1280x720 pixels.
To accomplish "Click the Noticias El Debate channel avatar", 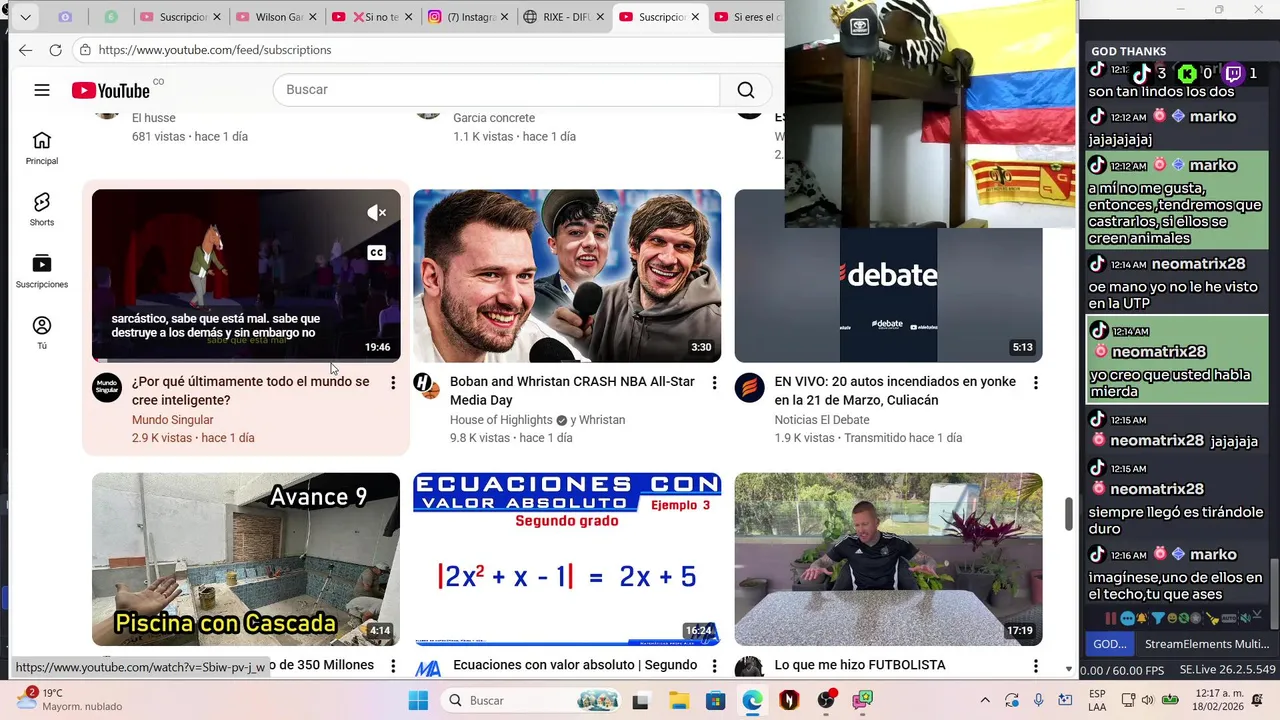I will pos(749,388).
